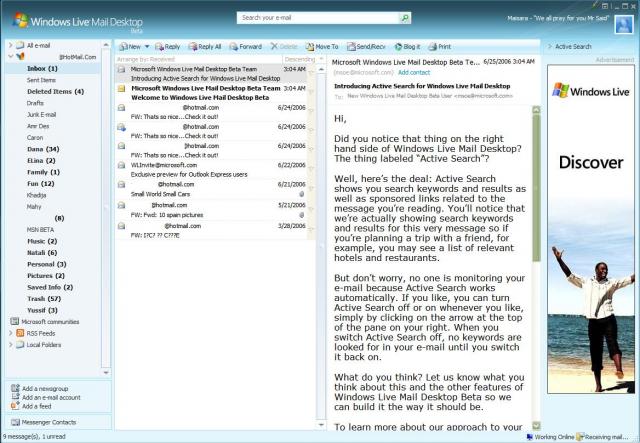The width and height of the screenshot is (640, 443).
Task: Open the Drafts folder
Action: coord(35,103)
